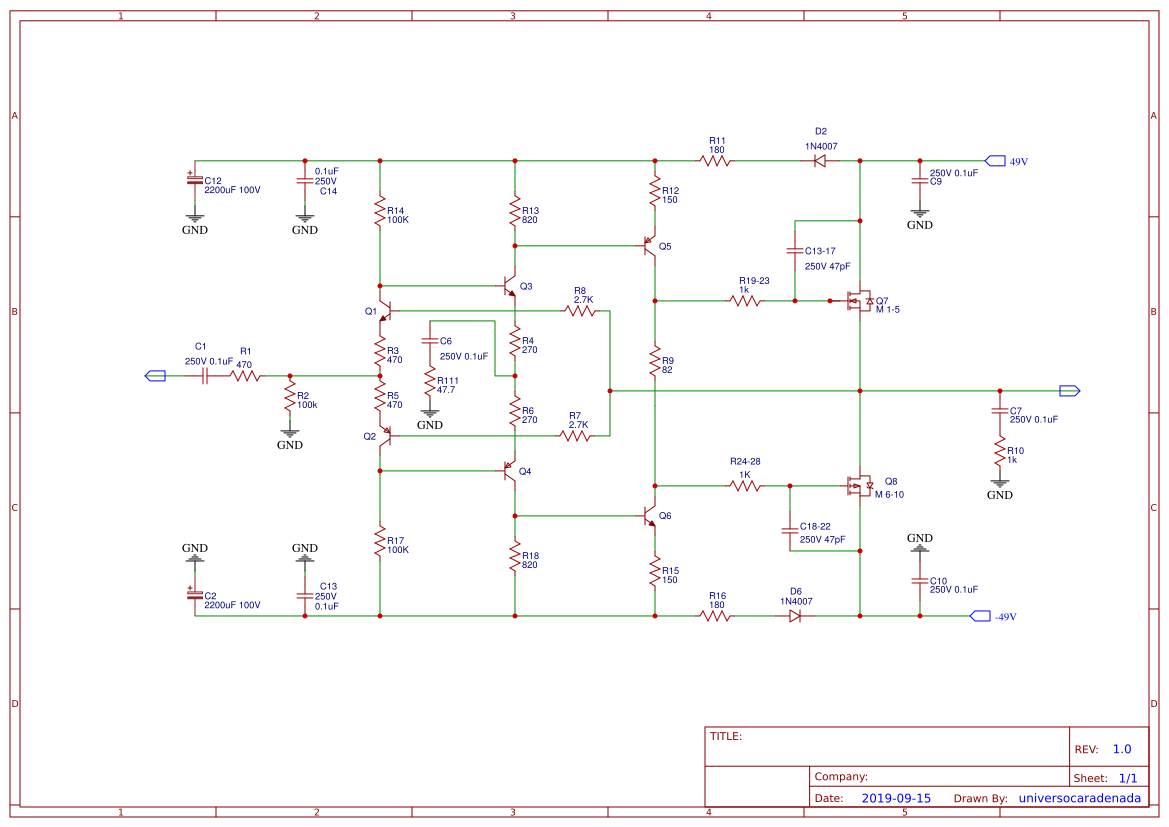
Task: Click the R111 47.7 resistor symbol
Action: (x=429, y=381)
